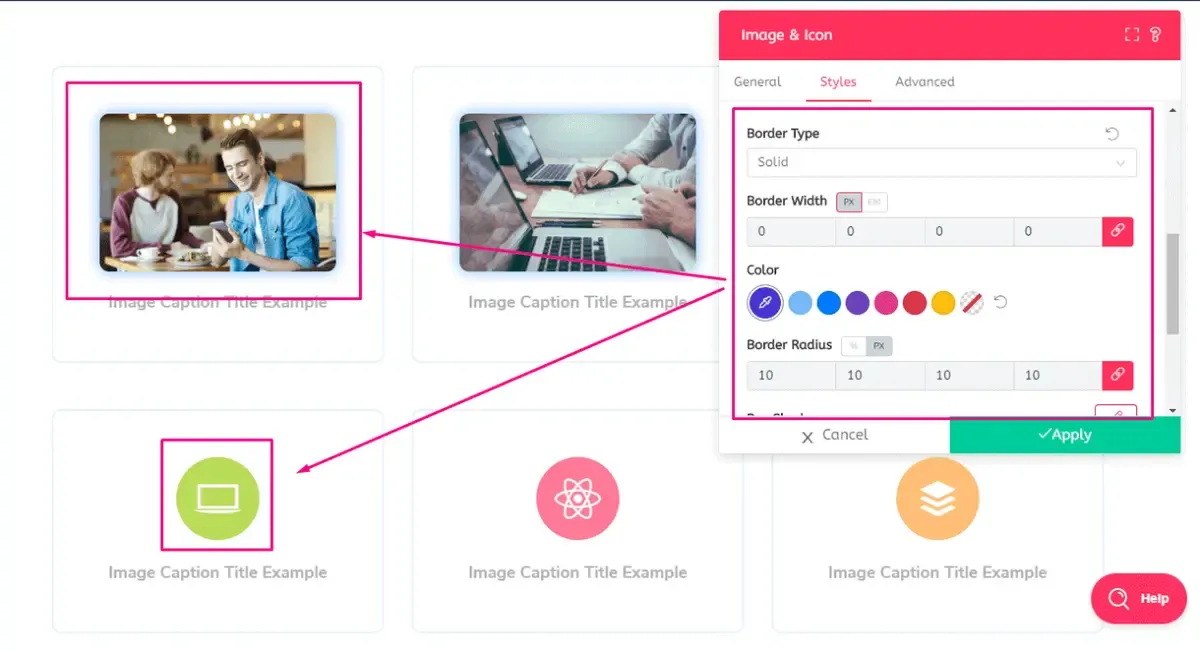
Task: Open the Border Type Solid dropdown
Action: point(942,162)
